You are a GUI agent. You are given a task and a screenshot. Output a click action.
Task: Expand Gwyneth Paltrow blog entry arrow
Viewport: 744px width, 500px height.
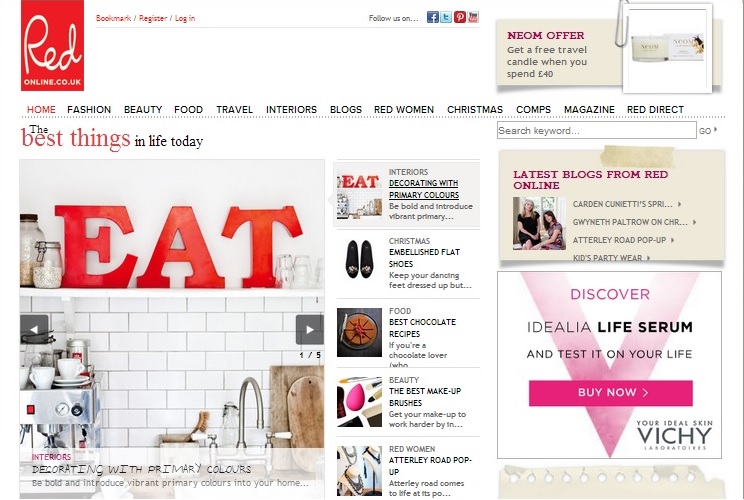(694, 222)
